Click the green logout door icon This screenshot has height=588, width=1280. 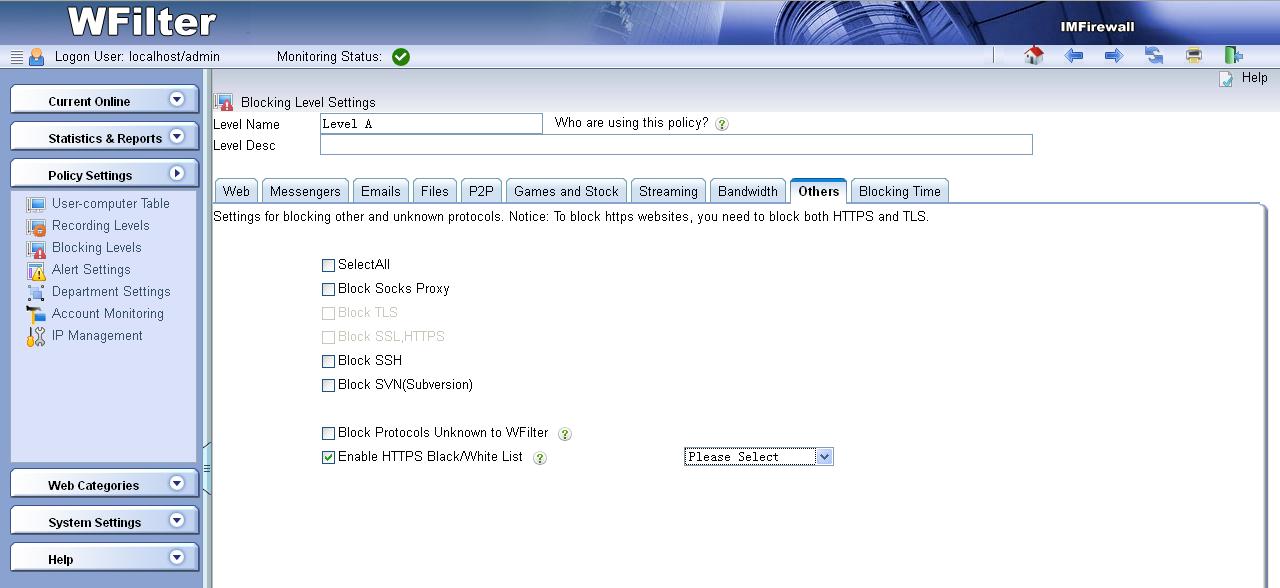[1233, 56]
